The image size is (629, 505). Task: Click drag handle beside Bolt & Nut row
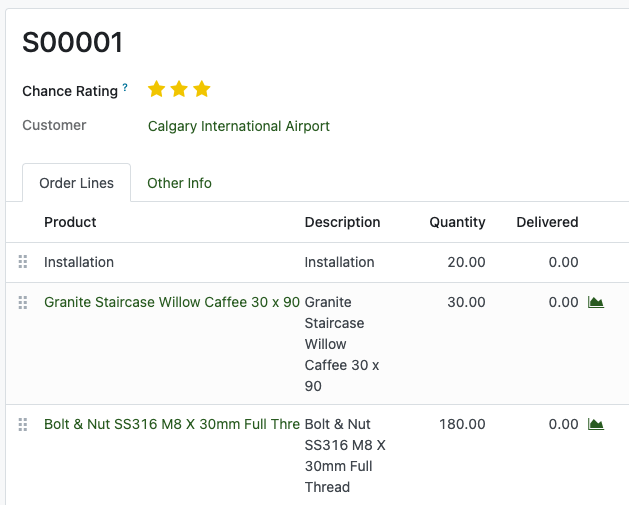[23, 424]
